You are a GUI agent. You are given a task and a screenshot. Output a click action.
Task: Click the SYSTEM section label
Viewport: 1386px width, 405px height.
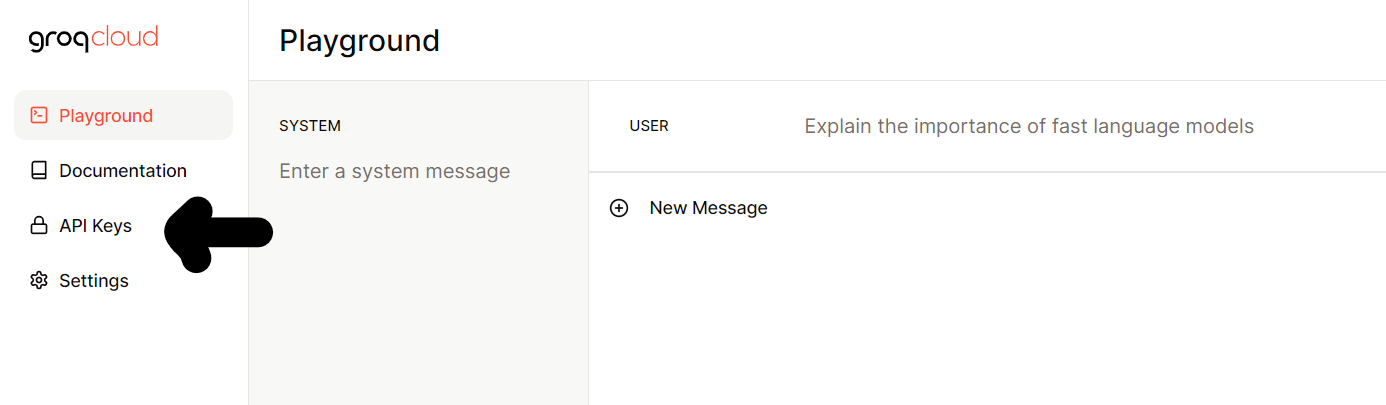click(x=310, y=126)
